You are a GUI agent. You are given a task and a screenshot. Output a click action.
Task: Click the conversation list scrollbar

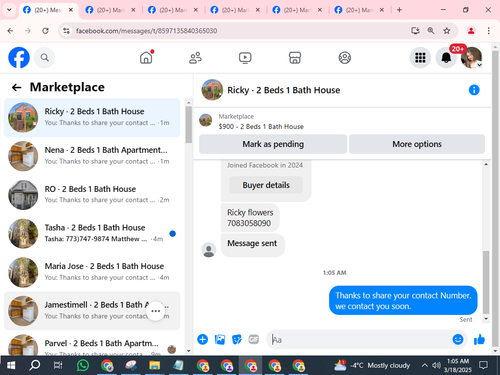tap(188, 125)
